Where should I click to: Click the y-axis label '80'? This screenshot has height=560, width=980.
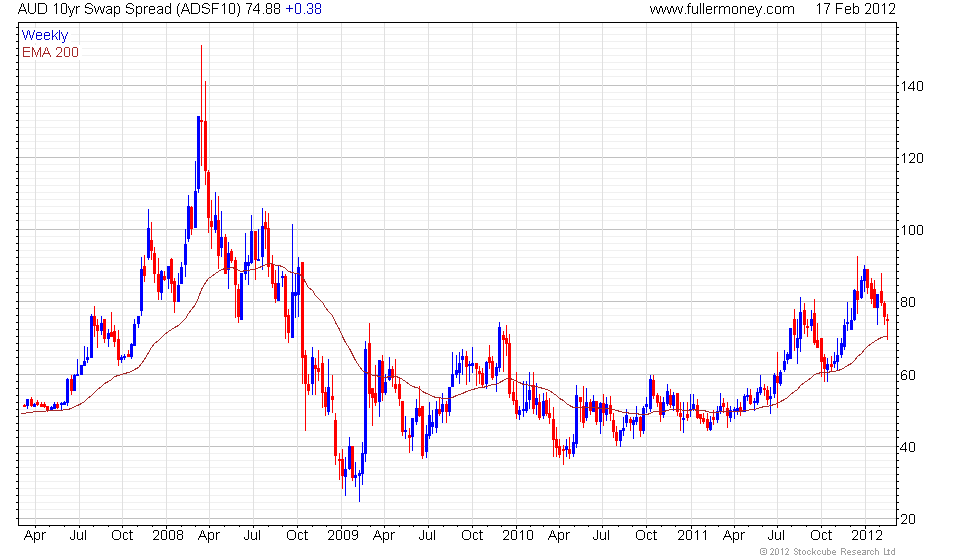[908, 302]
